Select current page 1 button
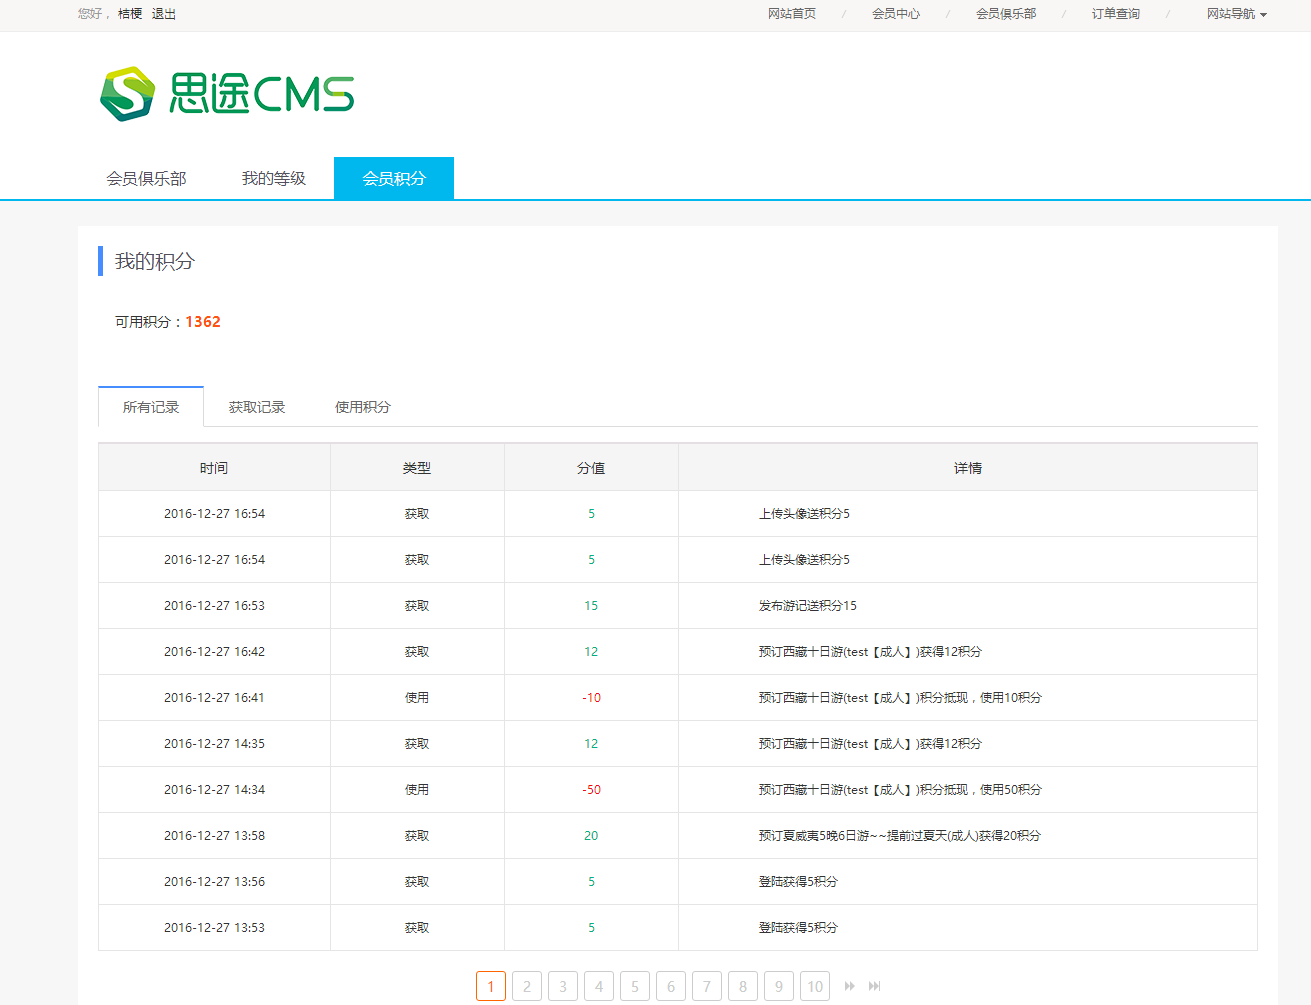This screenshot has height=1005, width=1311. 491,986
